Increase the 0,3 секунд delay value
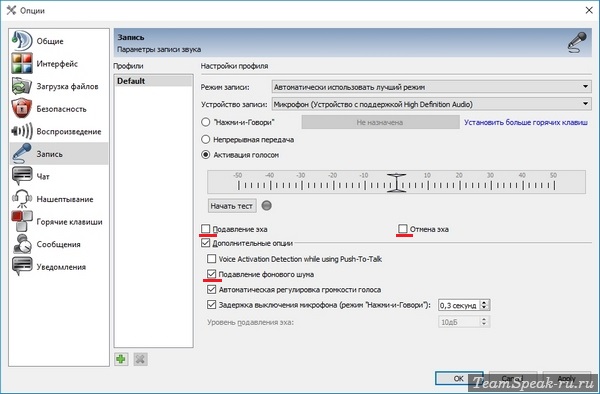Image resolution: width=600 pixels, height=394 pixels. pyautogui.click(x=484, y=302)
